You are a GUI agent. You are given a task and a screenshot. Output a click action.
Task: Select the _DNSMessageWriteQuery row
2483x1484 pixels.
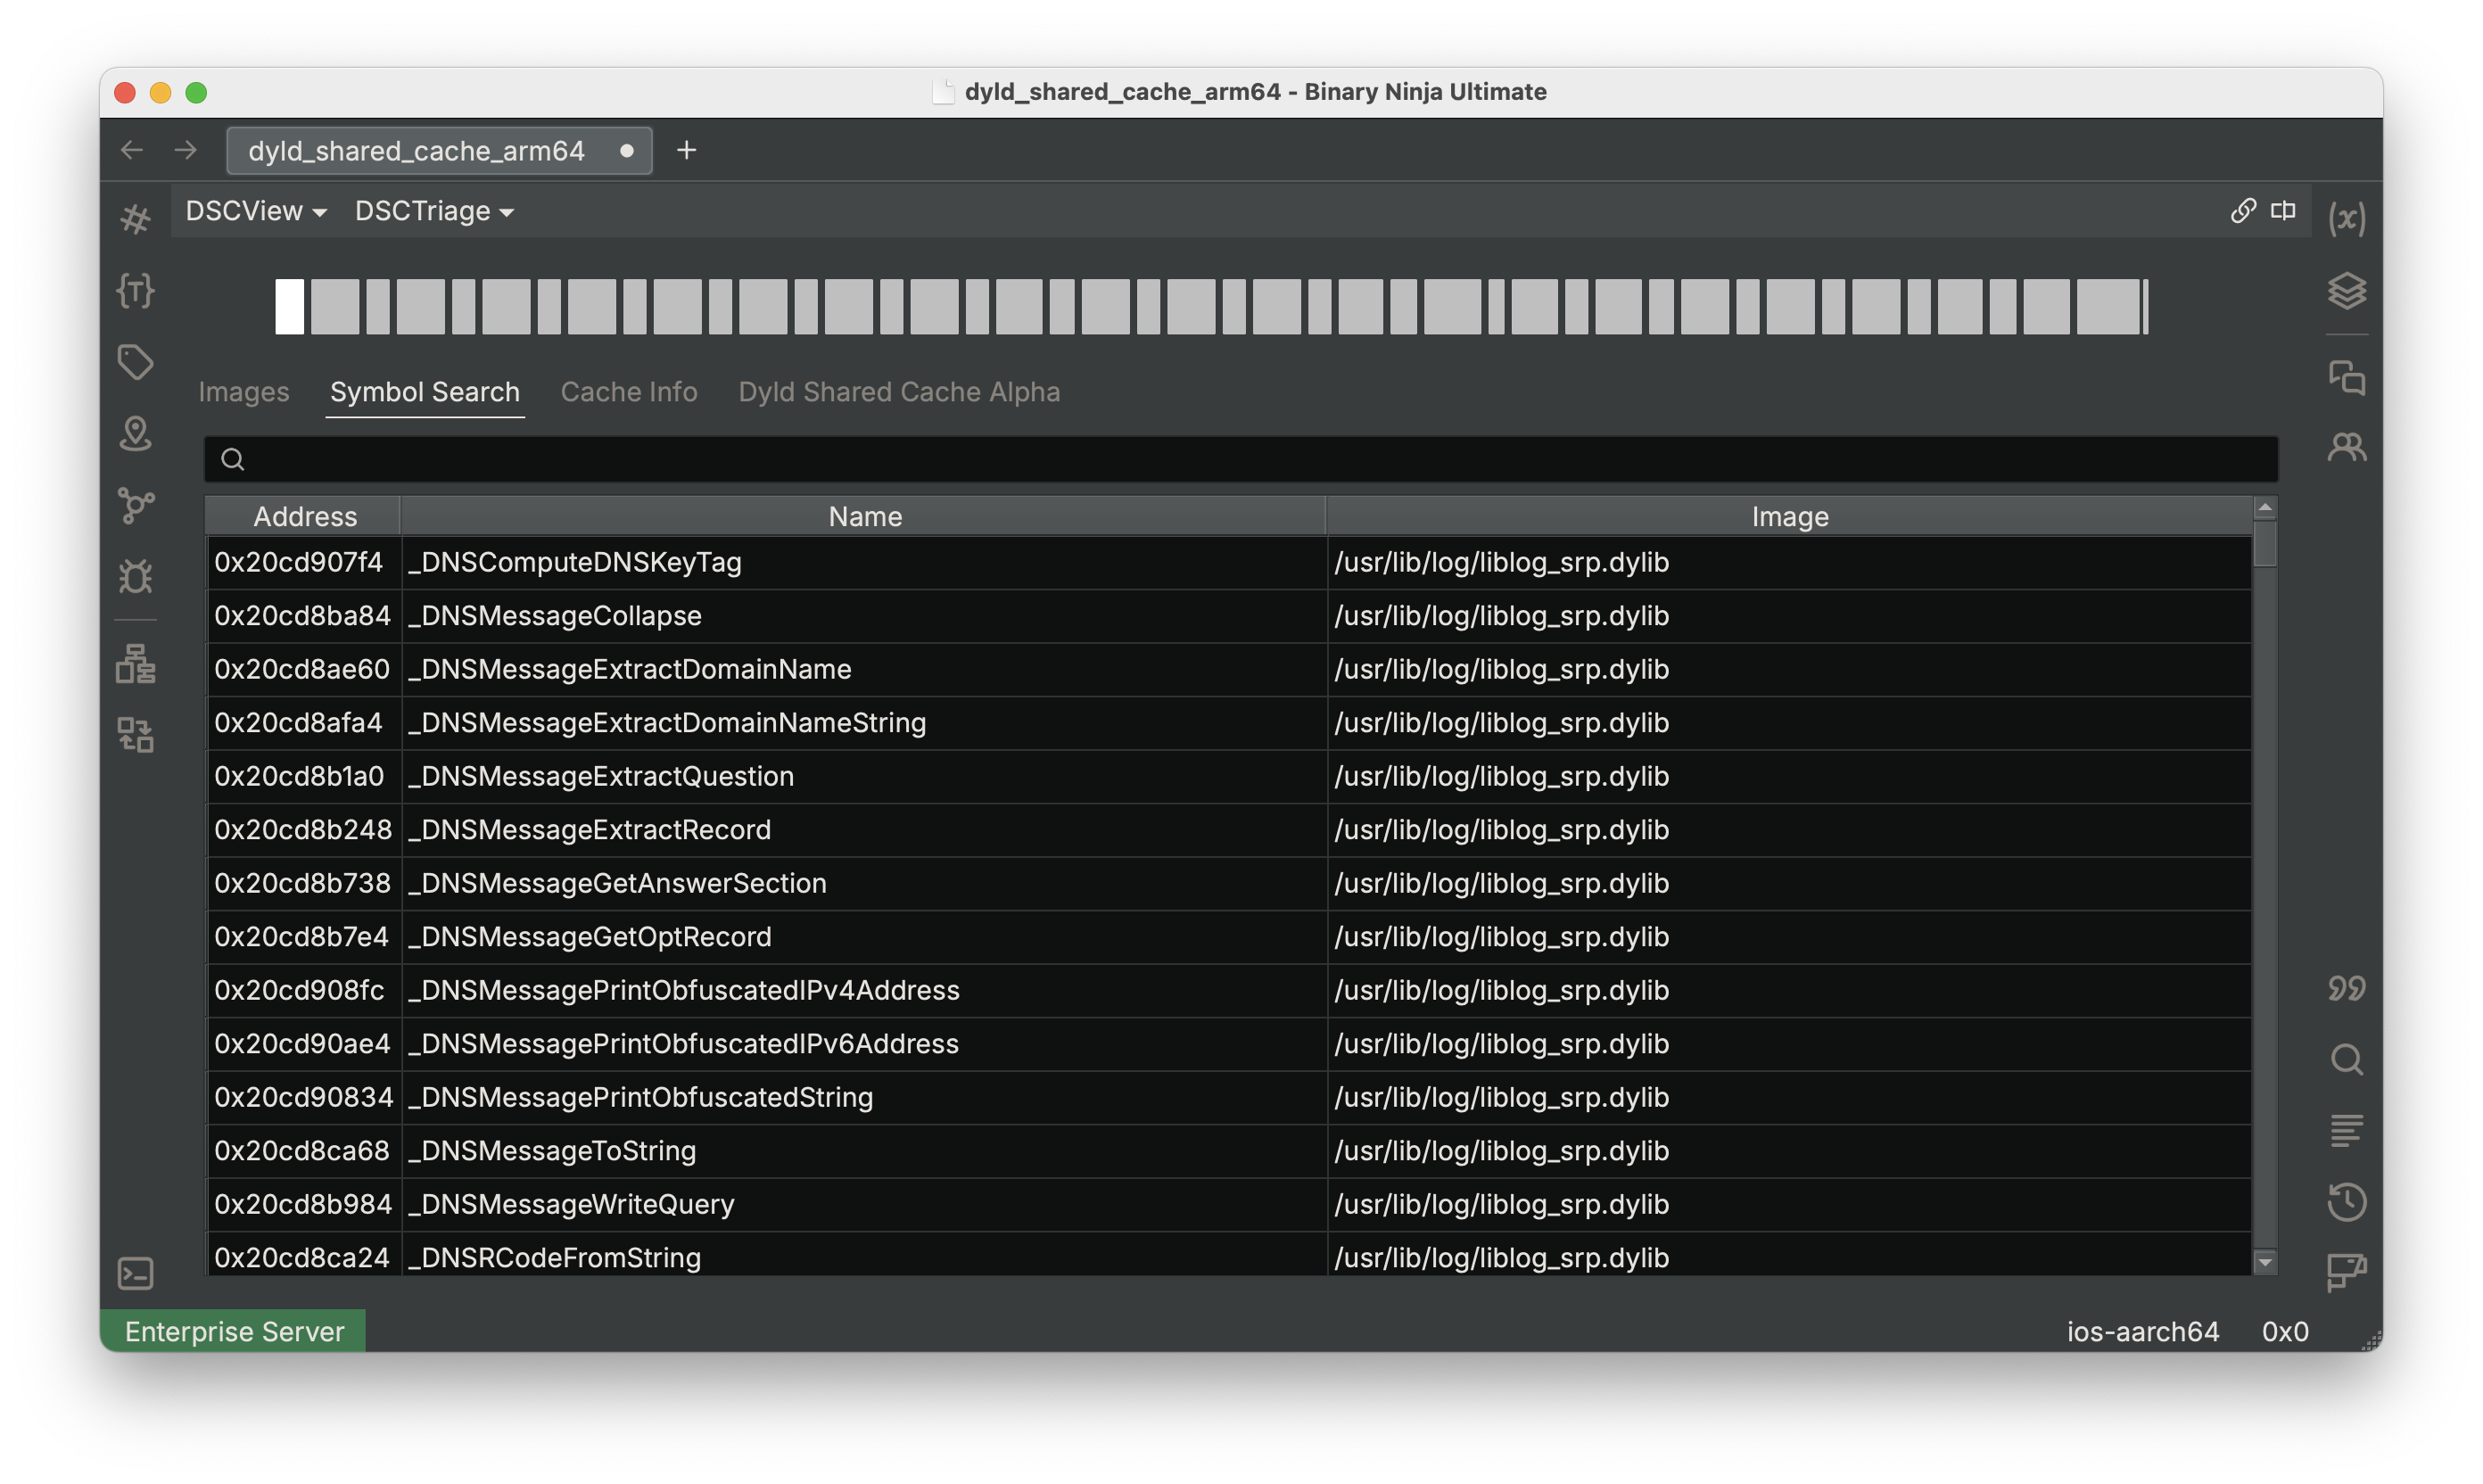click(1228, 1204)
